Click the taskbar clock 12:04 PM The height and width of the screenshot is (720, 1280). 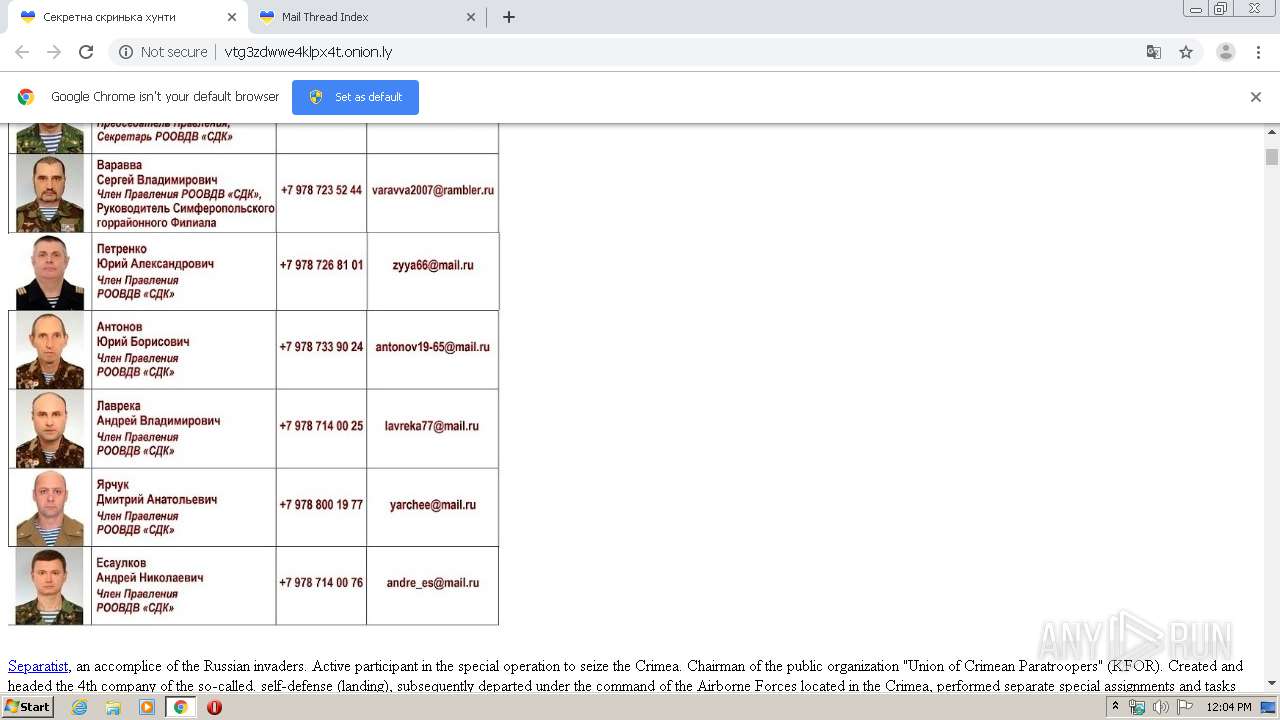pos(1229,707)
